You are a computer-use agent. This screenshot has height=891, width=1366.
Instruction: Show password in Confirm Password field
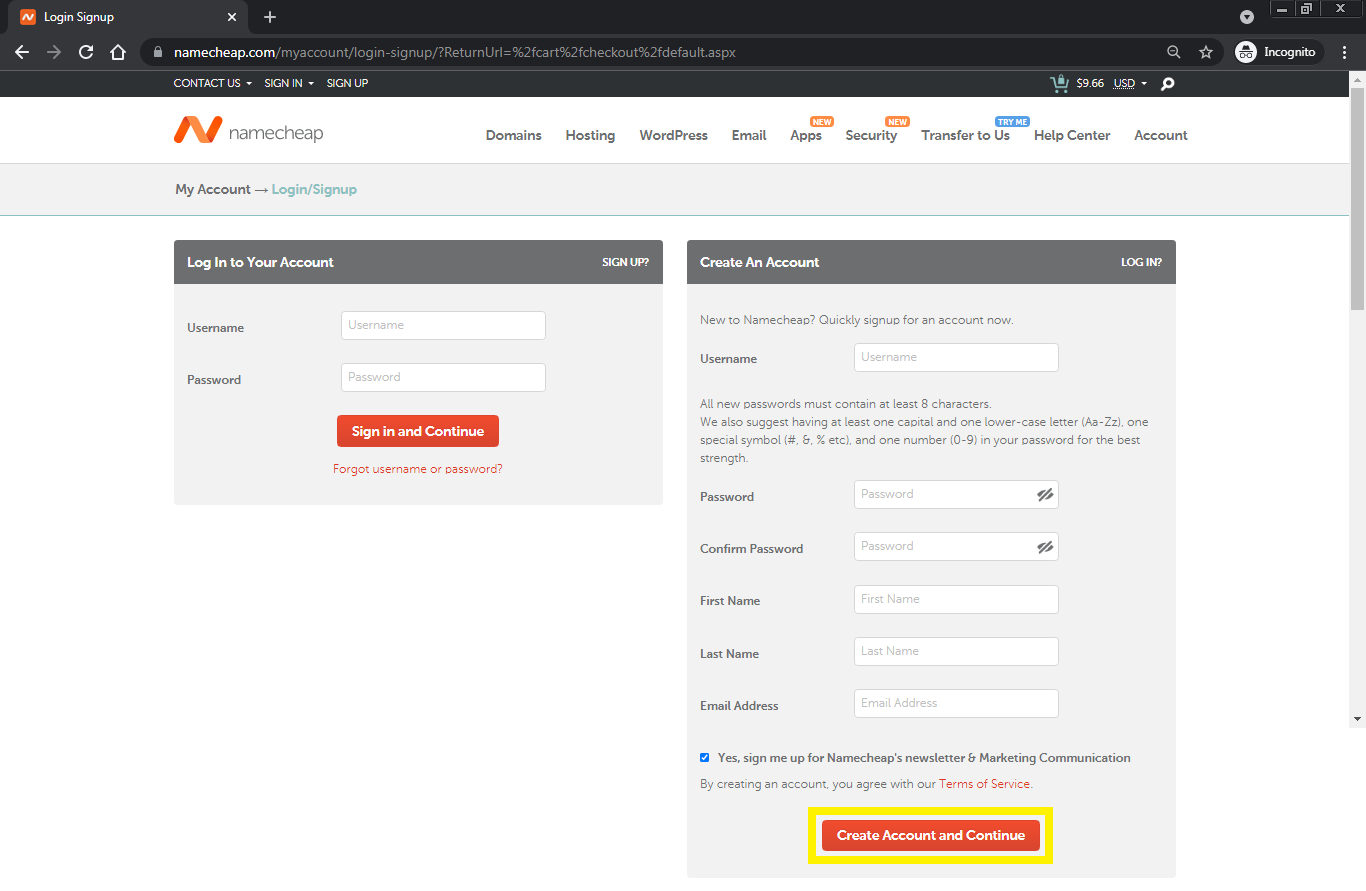[x=1045, y=547]
